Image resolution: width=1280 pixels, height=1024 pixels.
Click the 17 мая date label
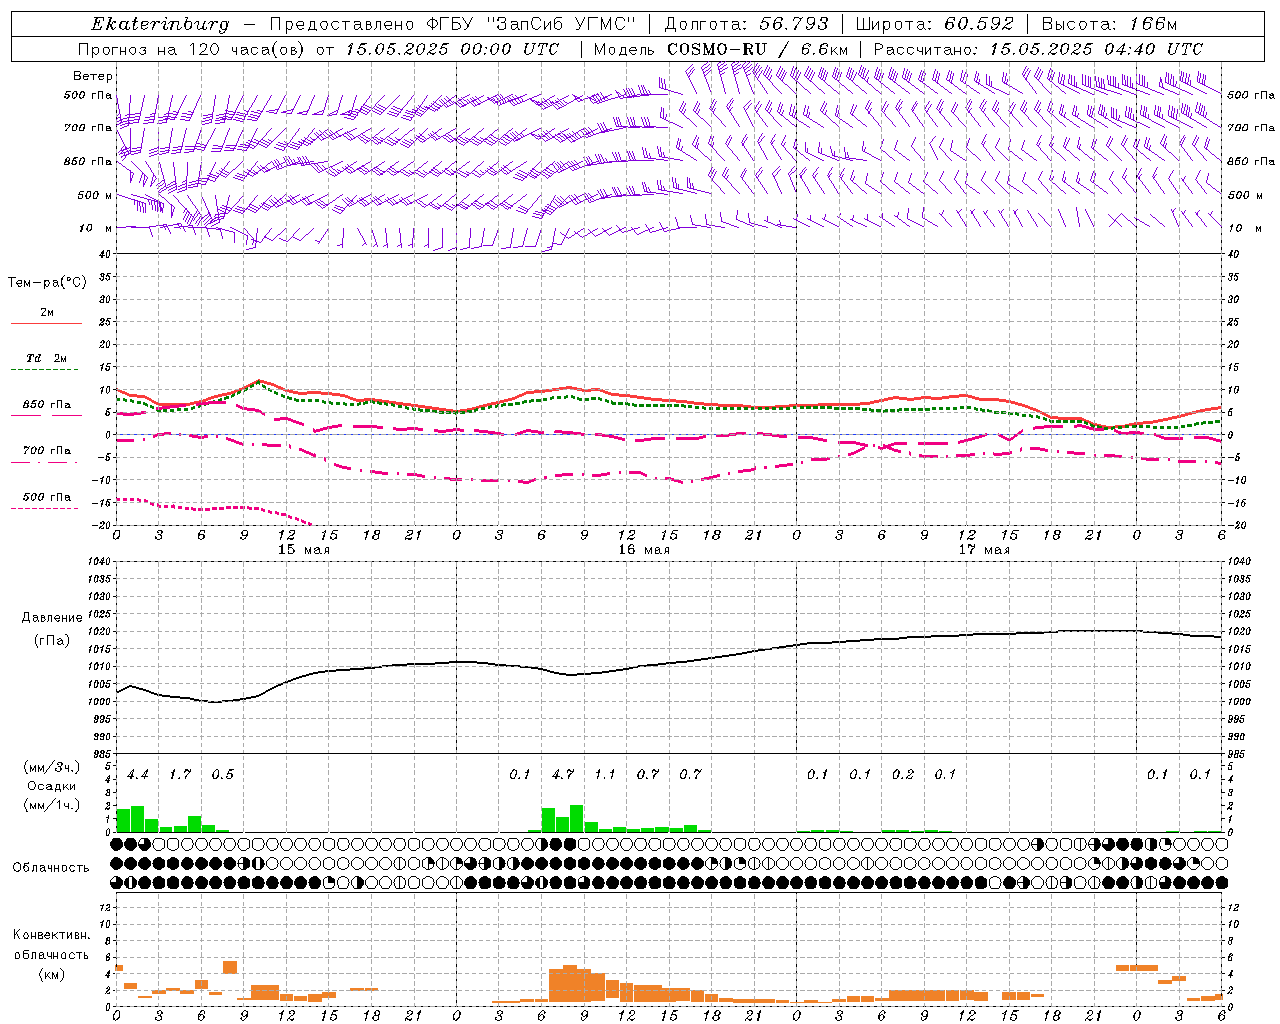(984, 550)
